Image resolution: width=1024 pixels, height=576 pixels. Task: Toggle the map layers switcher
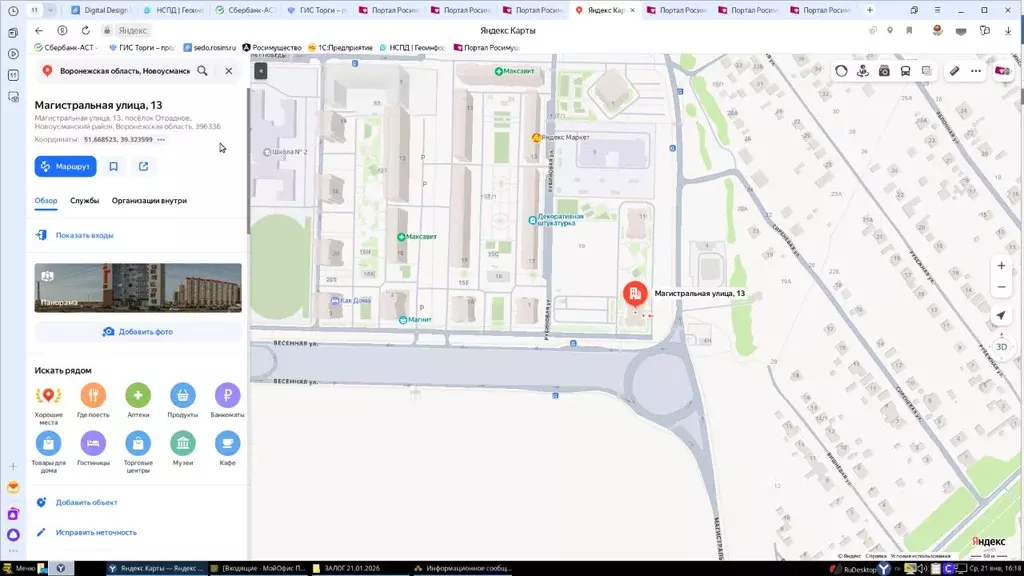[x=927, y=71]
